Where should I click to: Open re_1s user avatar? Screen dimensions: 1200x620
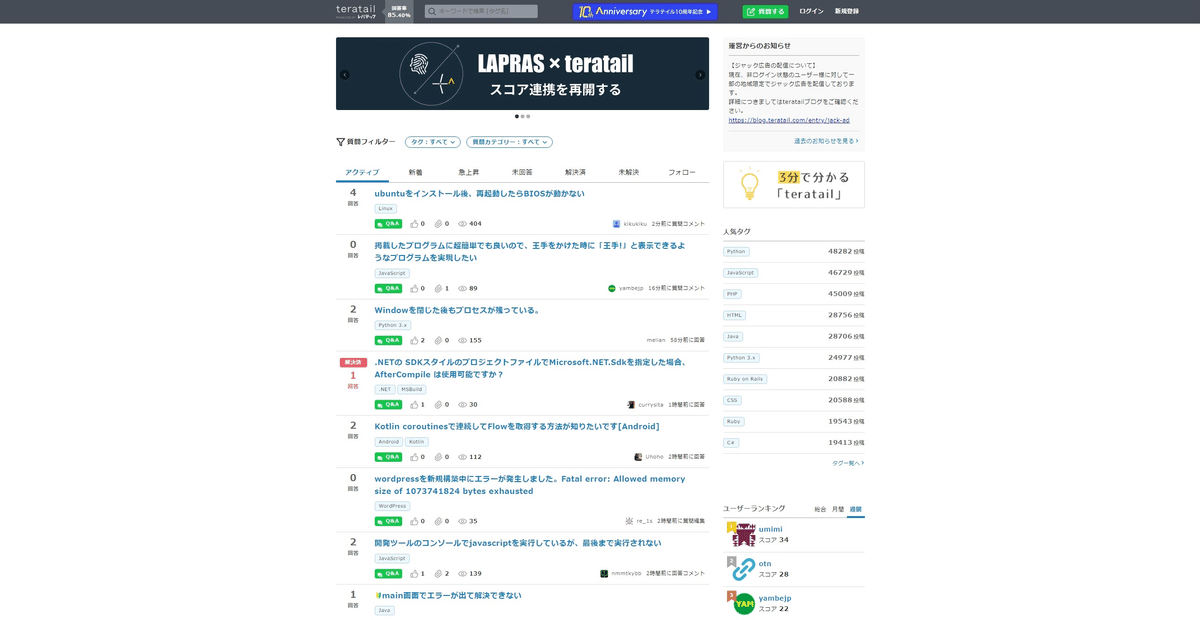(629, 521)
